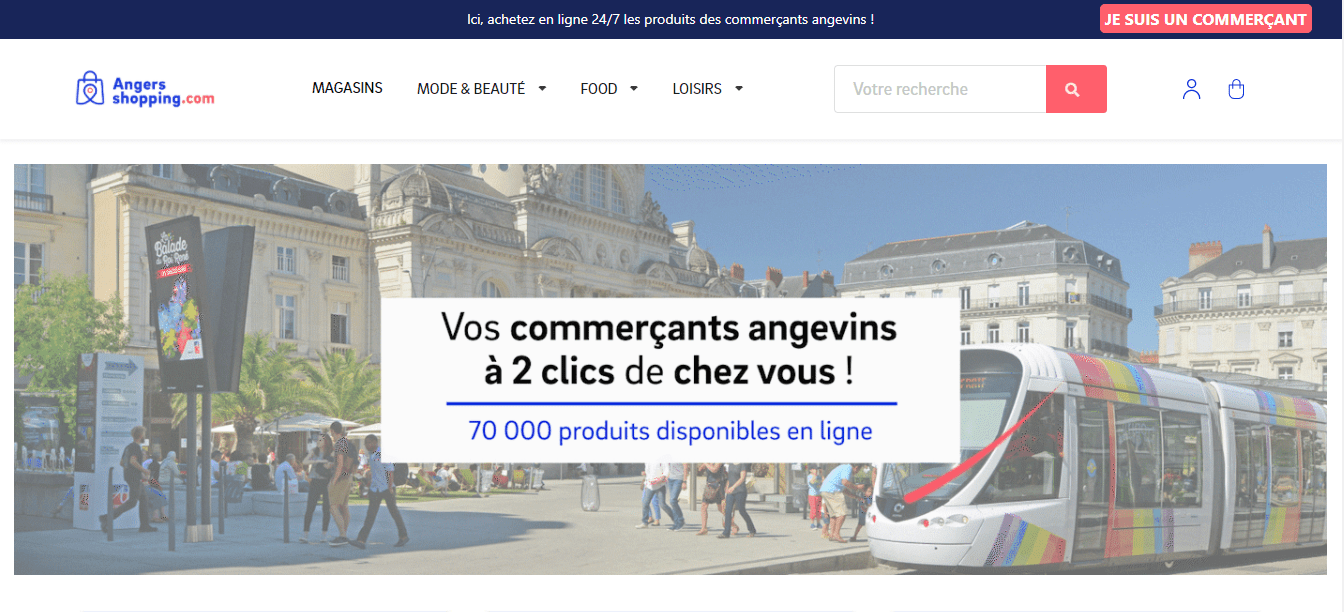Click the blue underline in hero box
This screenshot has height=612, width=1344.
tap(670, 404)
